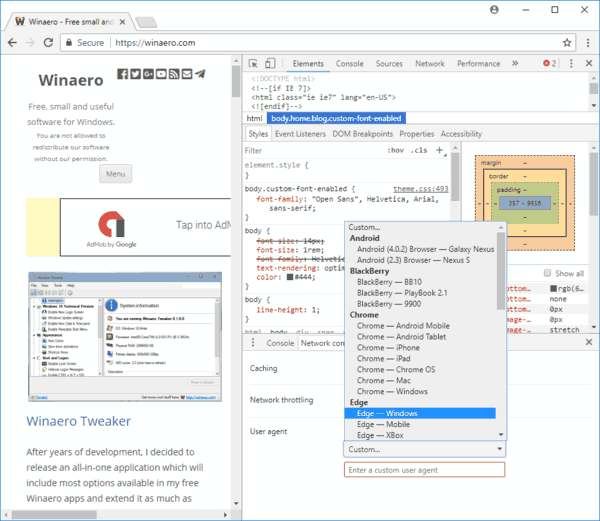Screen dimensions: 600x521
Task: Click the Facebook icon on Winaero header
Action: [x=123, y=74]
